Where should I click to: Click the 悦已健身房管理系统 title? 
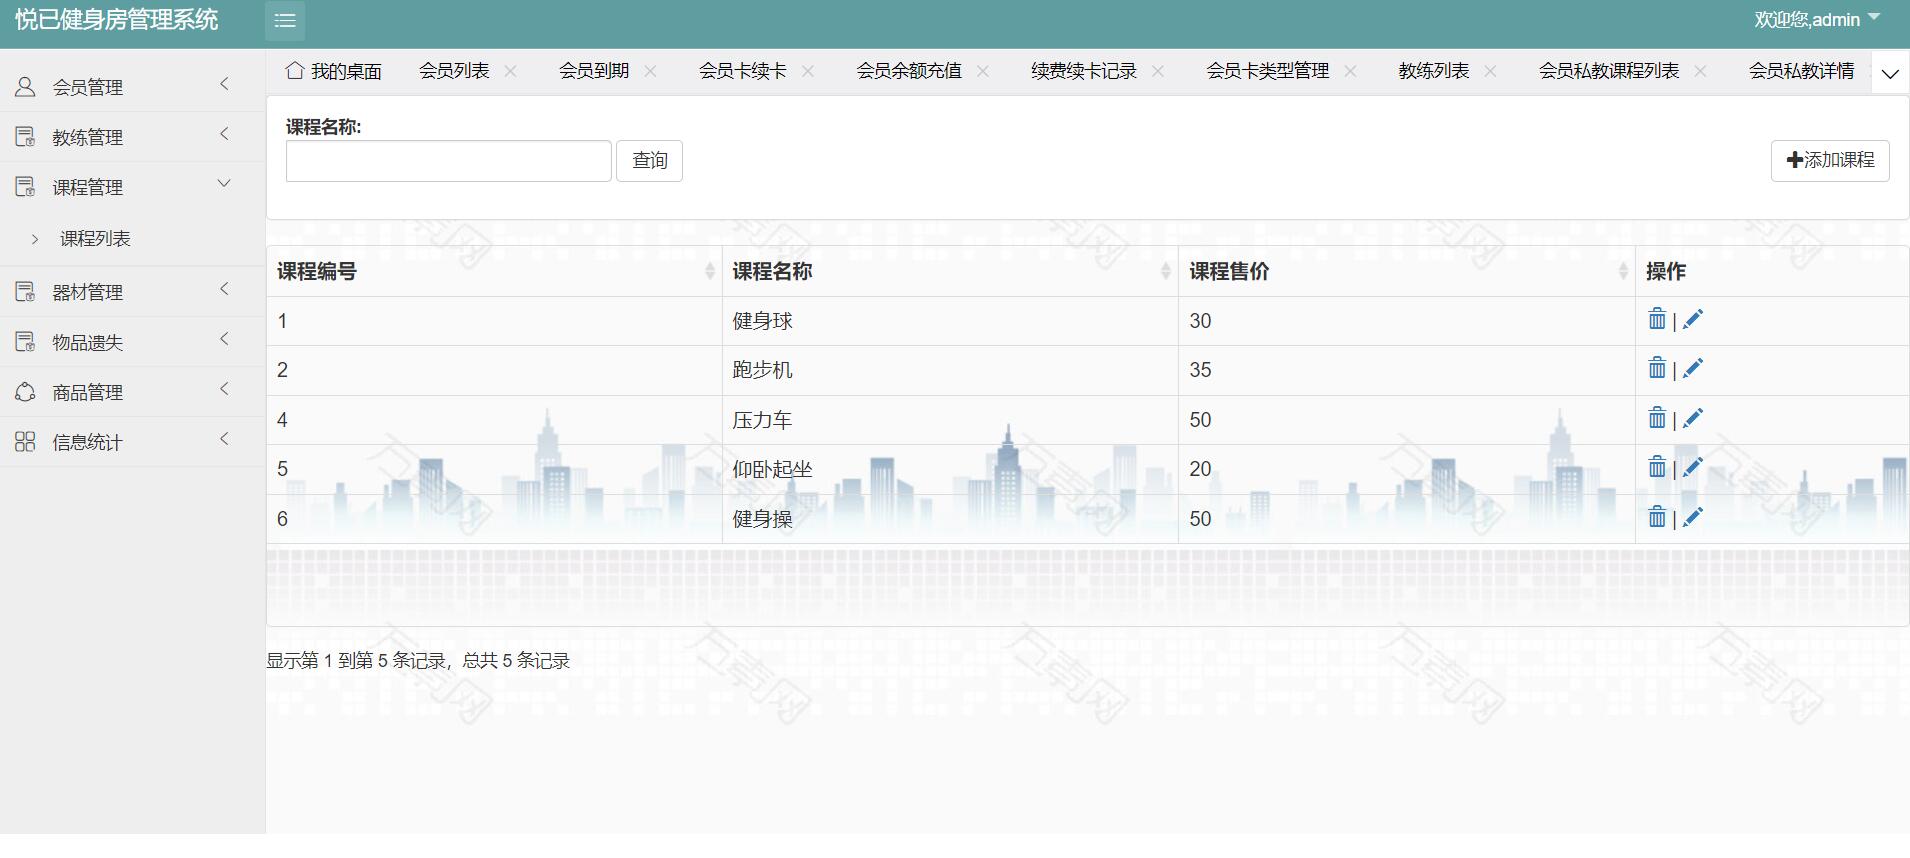[117, 20]
